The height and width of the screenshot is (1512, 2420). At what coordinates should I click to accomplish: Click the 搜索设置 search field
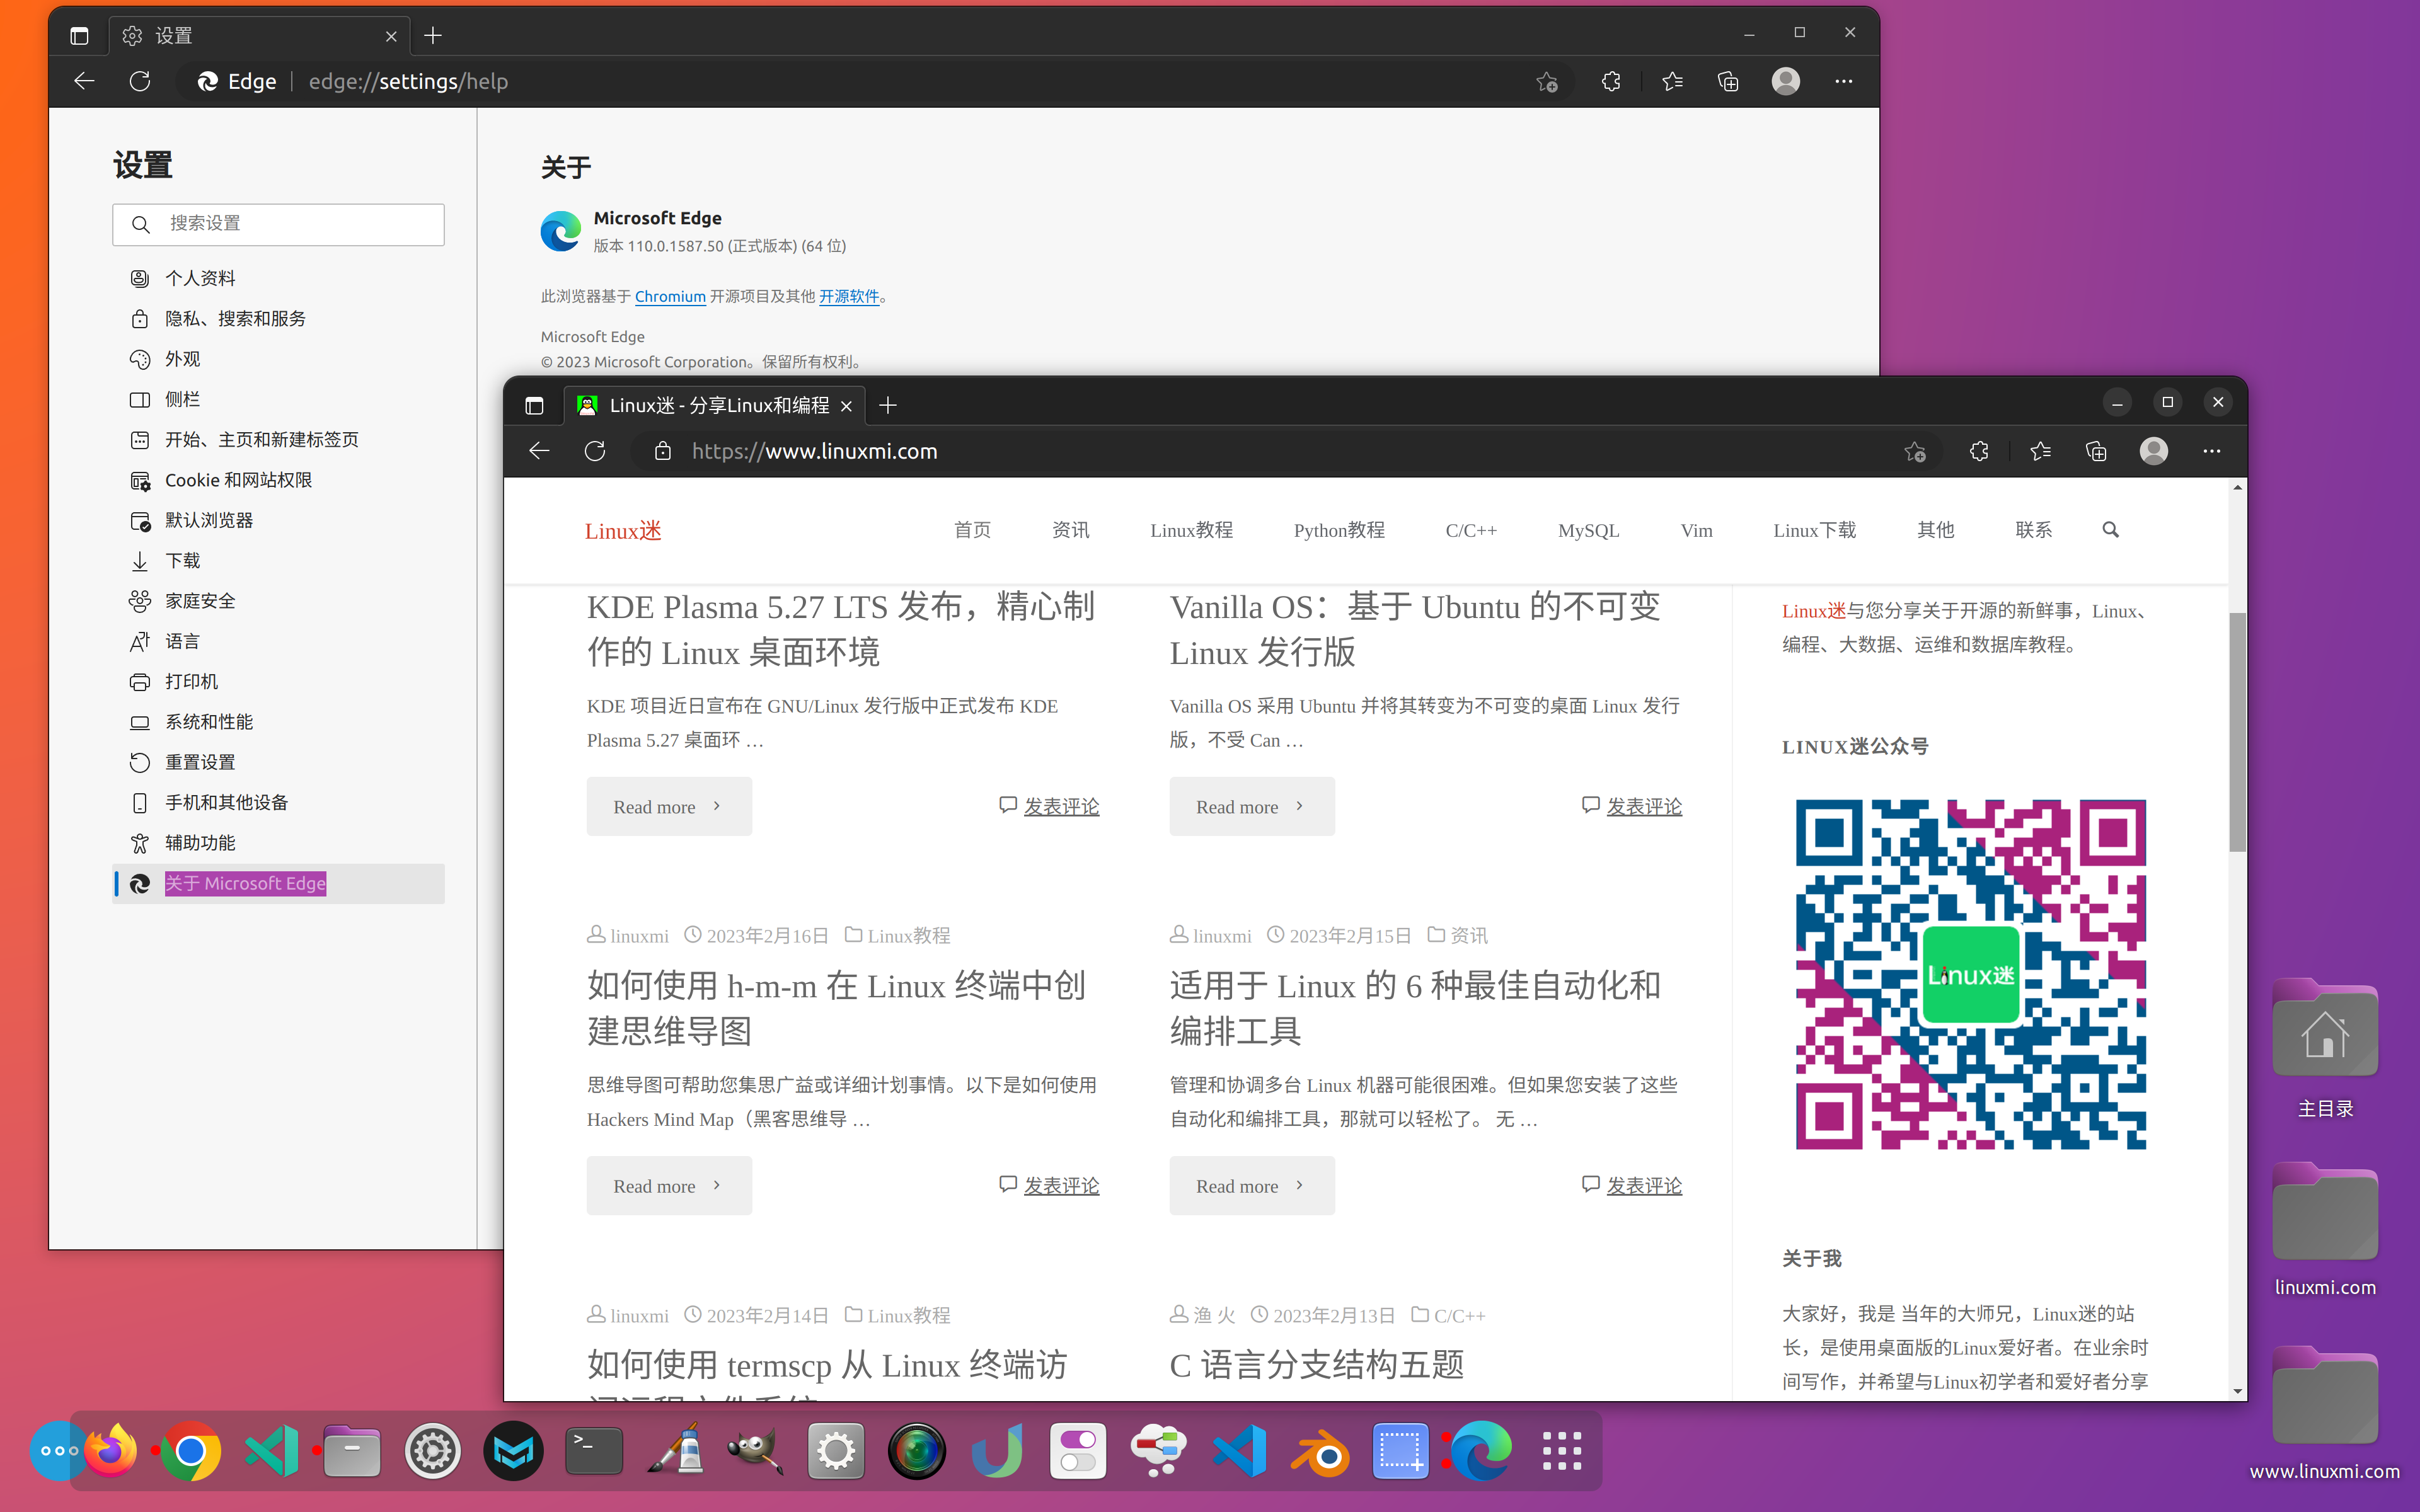278,224
